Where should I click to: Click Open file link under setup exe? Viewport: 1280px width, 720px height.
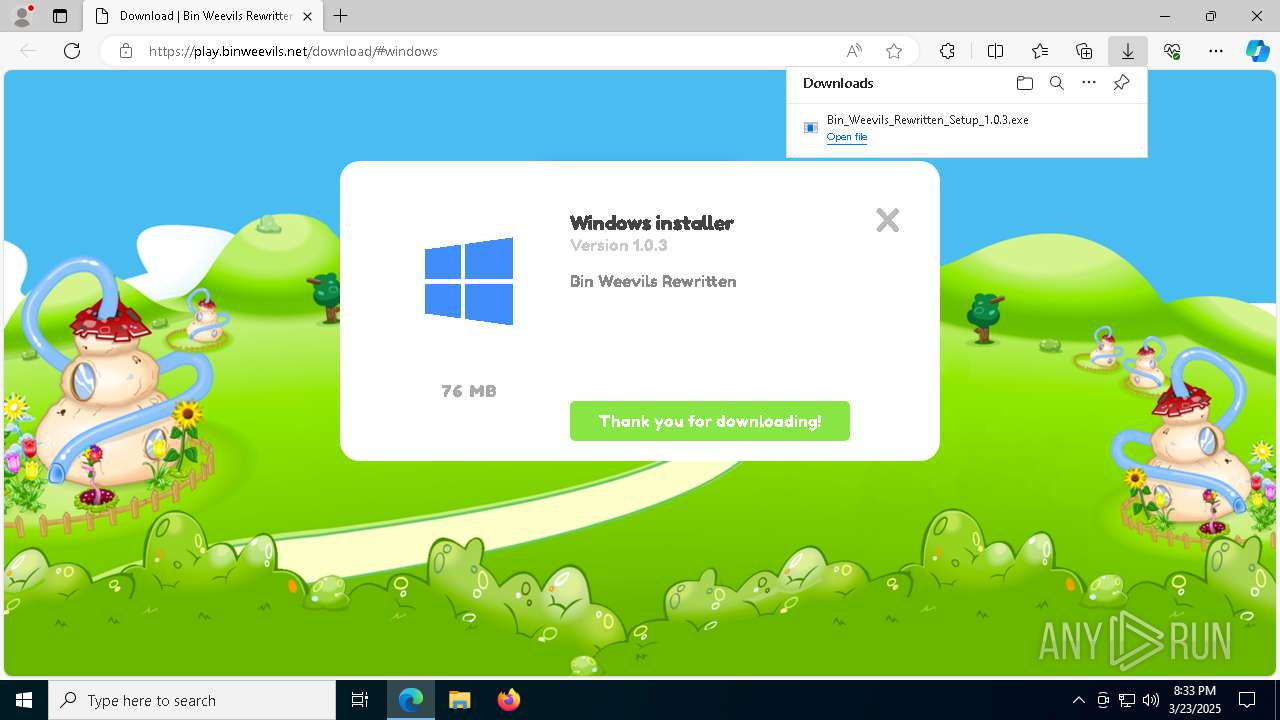[x=847, y=137]
